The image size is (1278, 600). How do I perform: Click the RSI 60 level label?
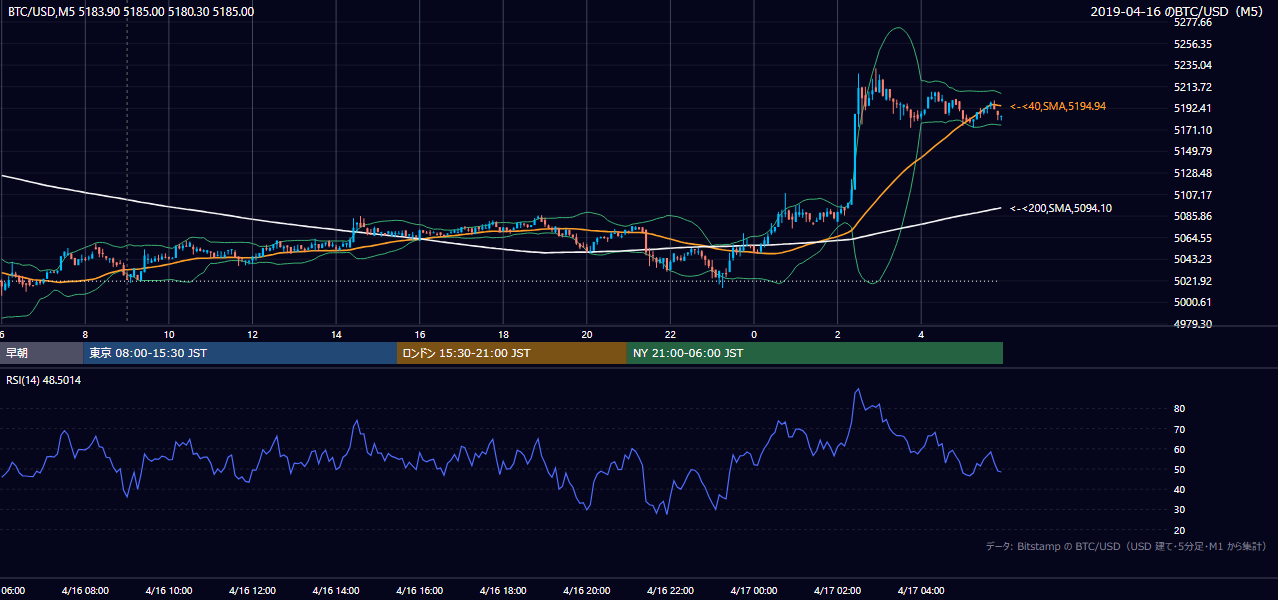1179,449
